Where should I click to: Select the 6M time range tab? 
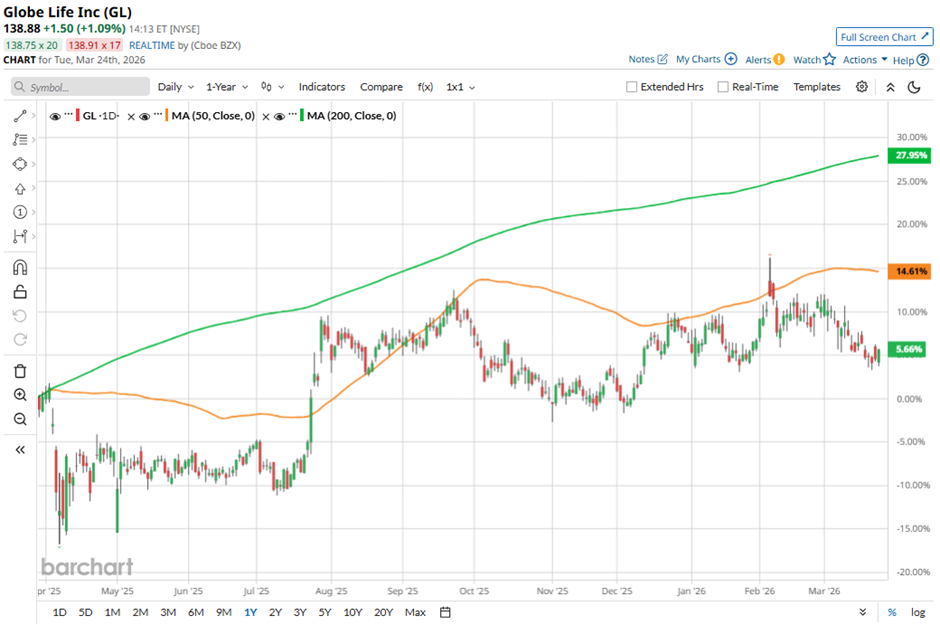[195, 612]
